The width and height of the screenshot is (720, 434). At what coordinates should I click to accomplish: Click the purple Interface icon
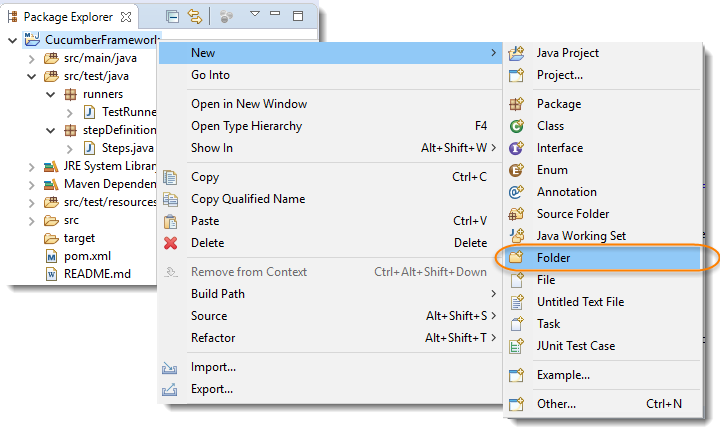[x=517, y=148]
